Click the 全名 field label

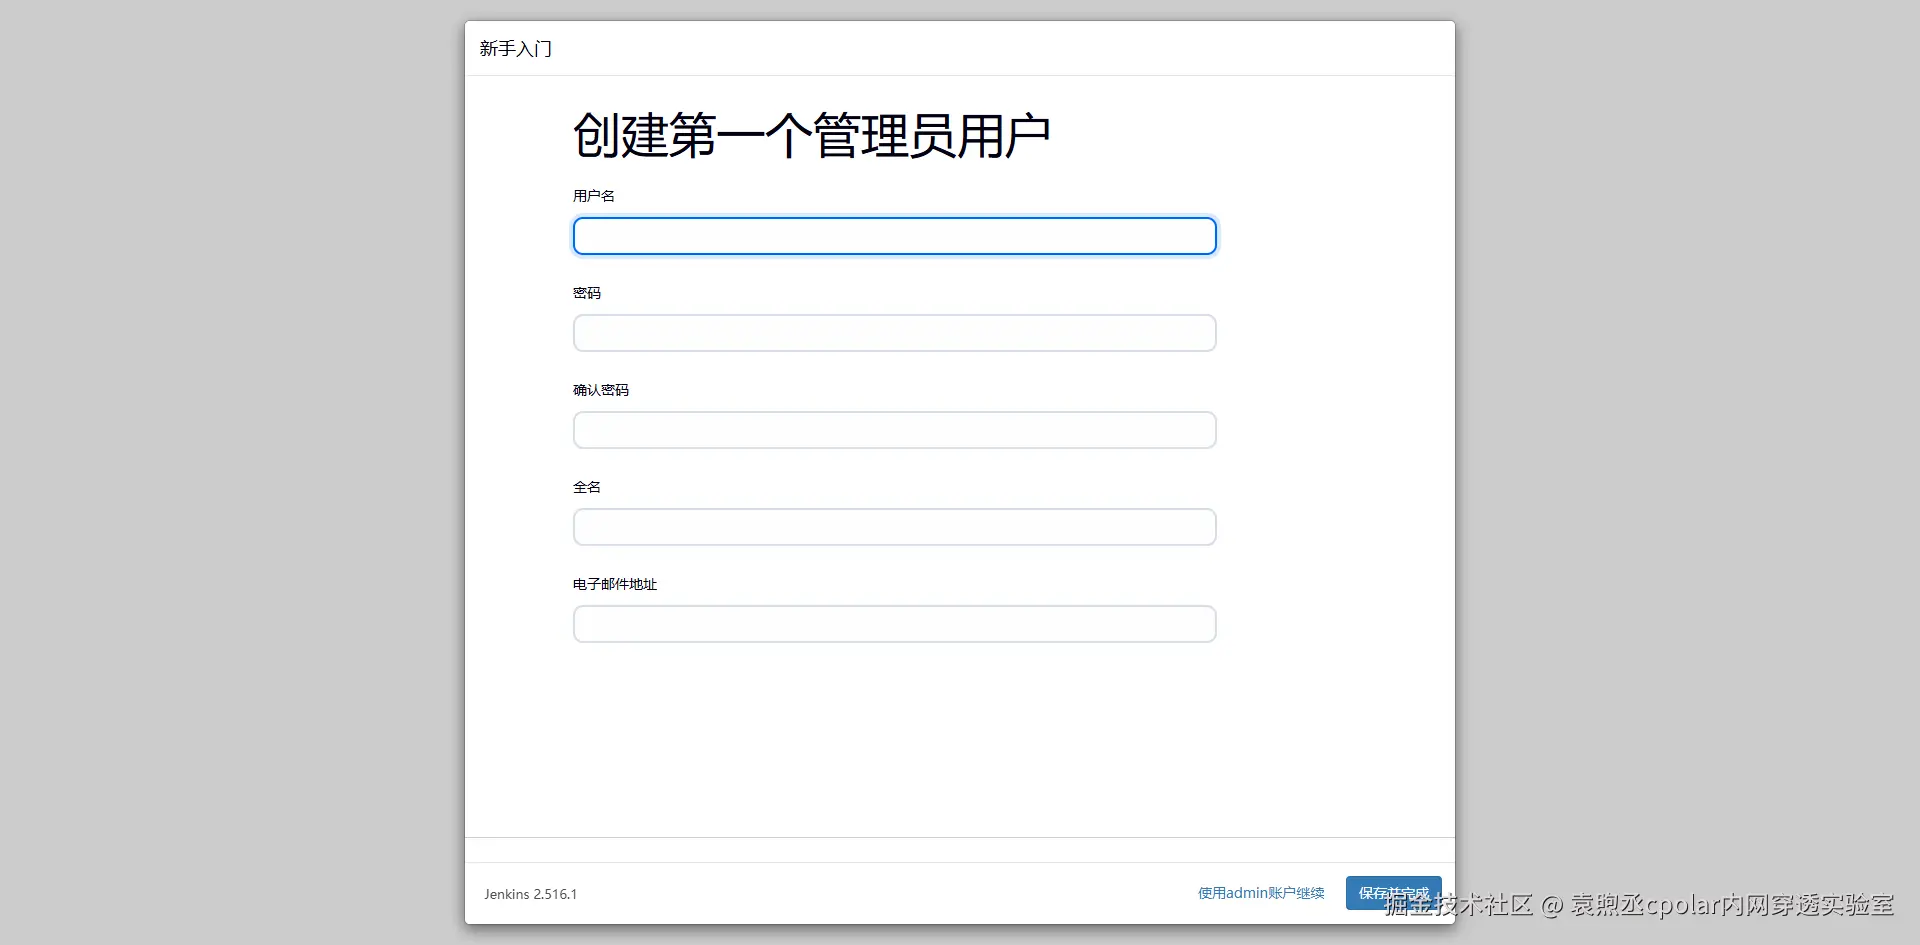point(587,487)
